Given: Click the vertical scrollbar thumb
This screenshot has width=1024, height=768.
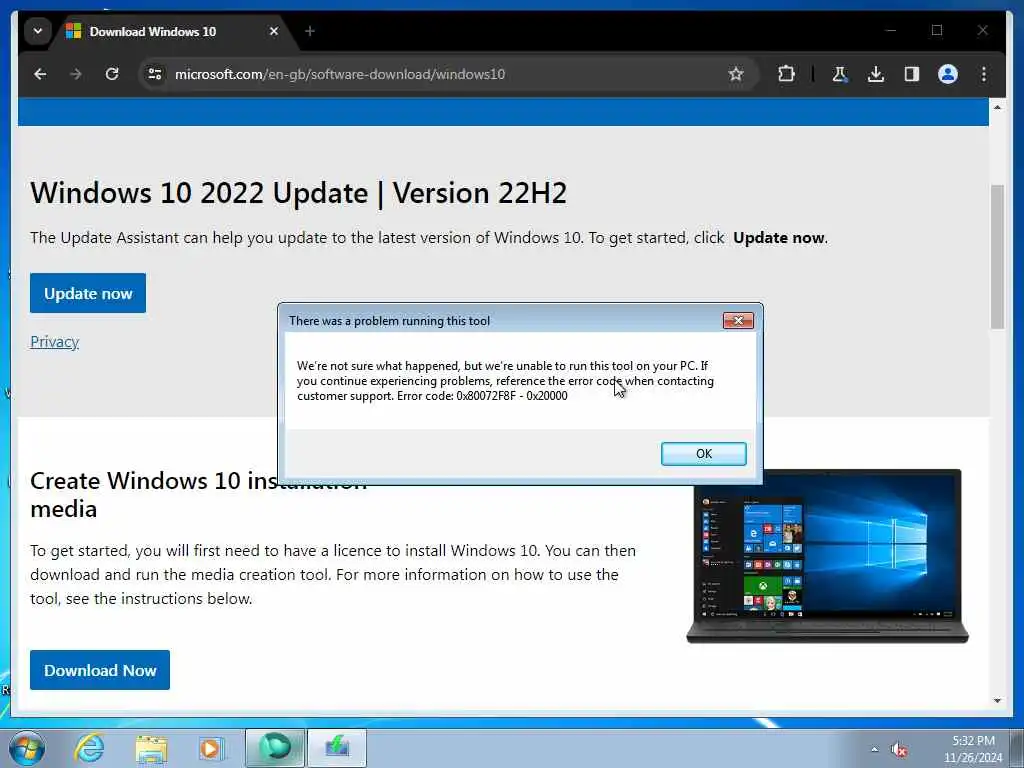Looking at the screenshot, I should [x=997, y=257].
